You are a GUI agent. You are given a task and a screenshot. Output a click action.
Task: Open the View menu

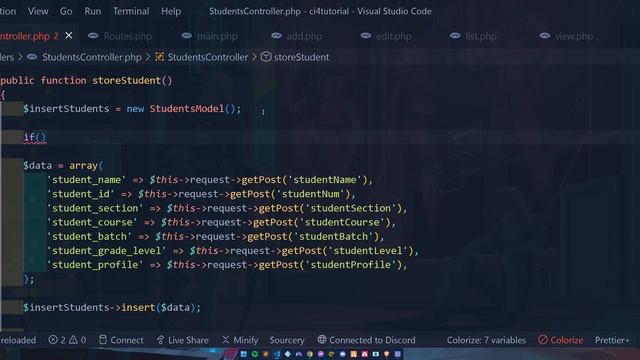(38, 11)
